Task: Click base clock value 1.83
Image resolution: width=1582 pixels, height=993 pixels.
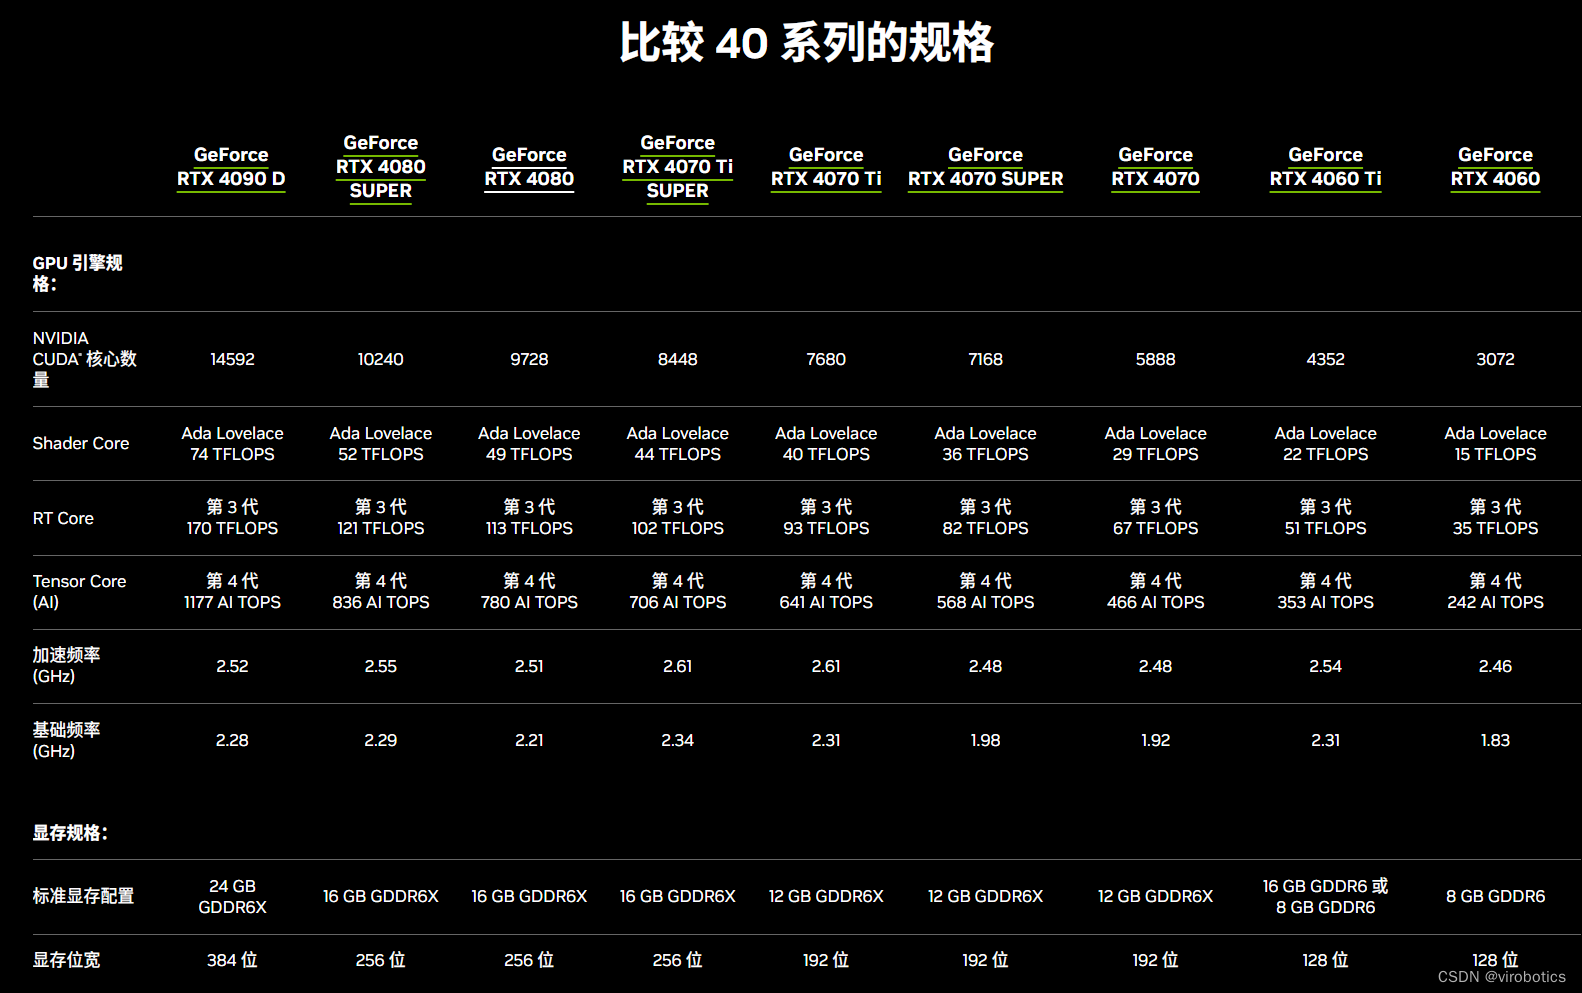Action: pos(1496,740)
